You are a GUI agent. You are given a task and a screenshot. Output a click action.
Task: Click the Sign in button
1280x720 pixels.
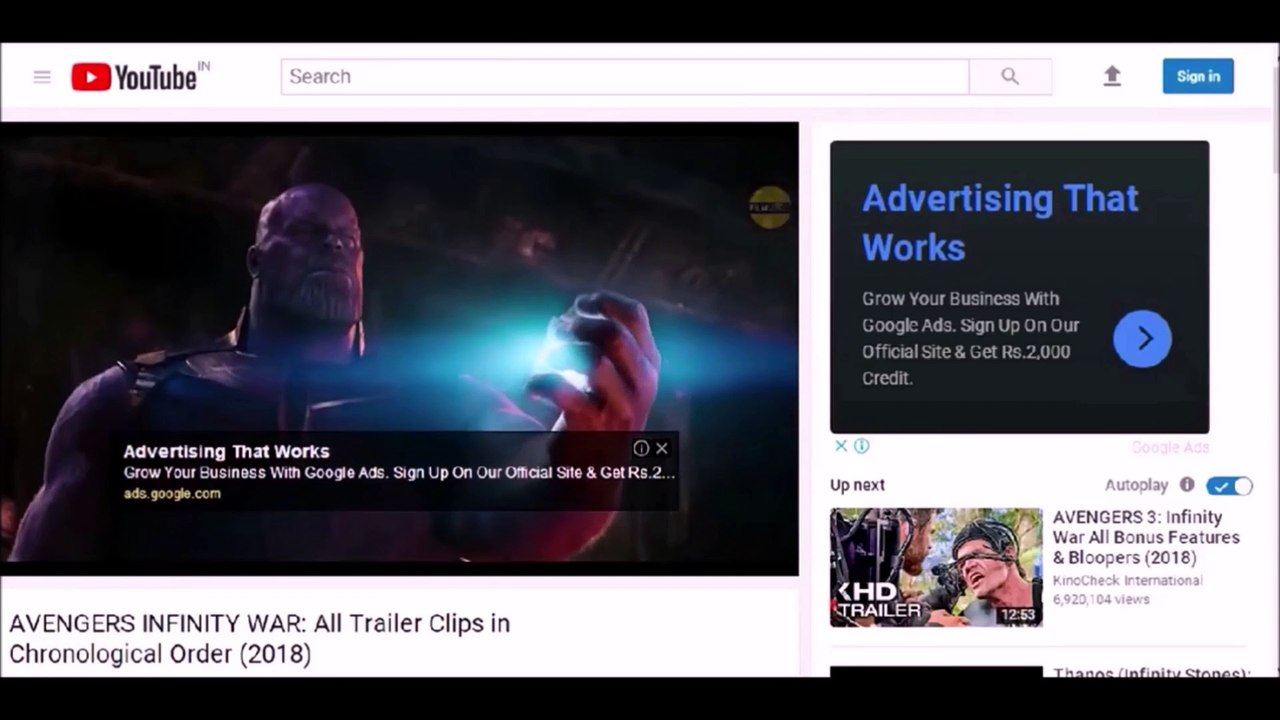[1198, 77]
